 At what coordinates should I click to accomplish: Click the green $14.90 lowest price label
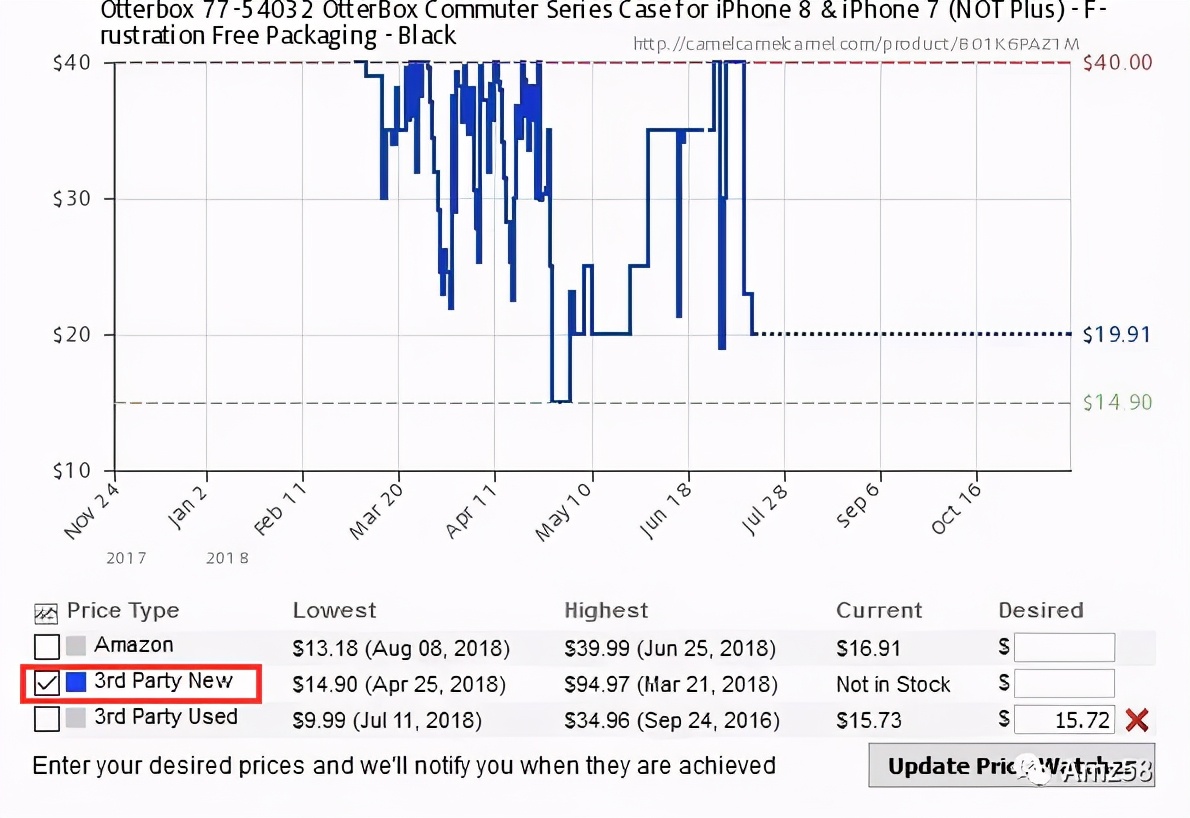[x=1117, y=403]
